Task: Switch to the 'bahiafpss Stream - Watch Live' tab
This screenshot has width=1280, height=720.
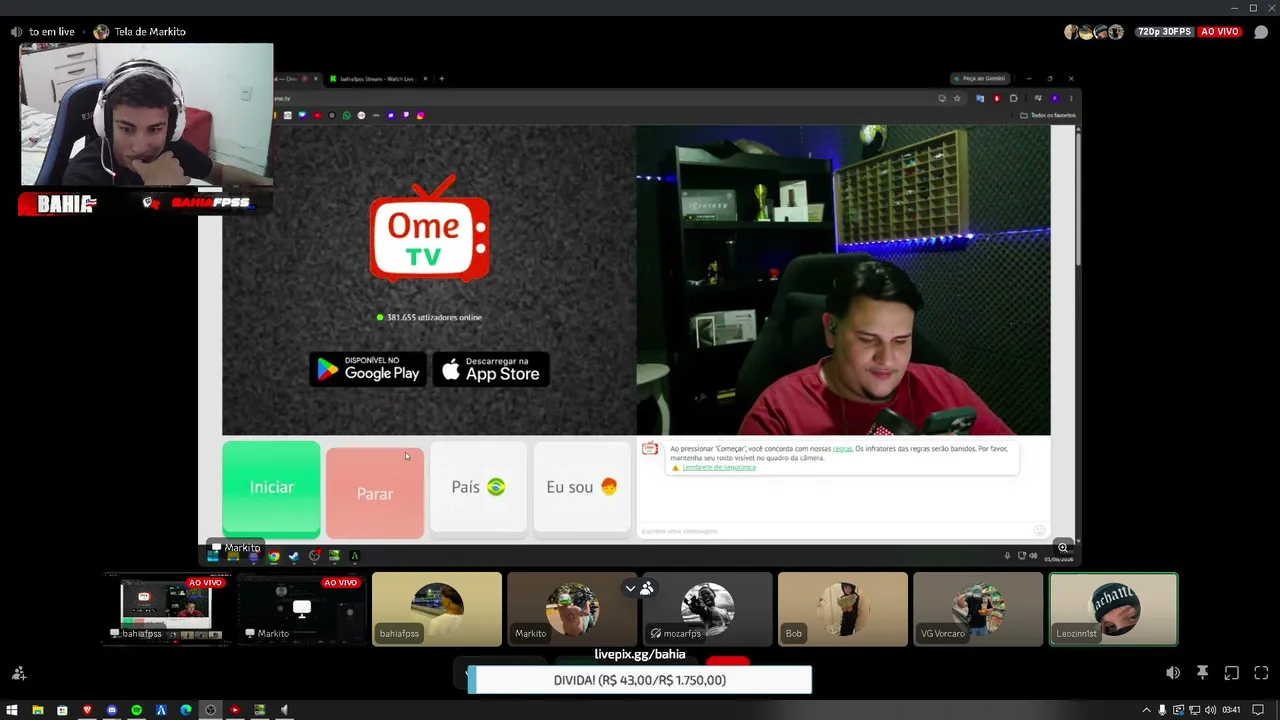Action: click(377, 79)
